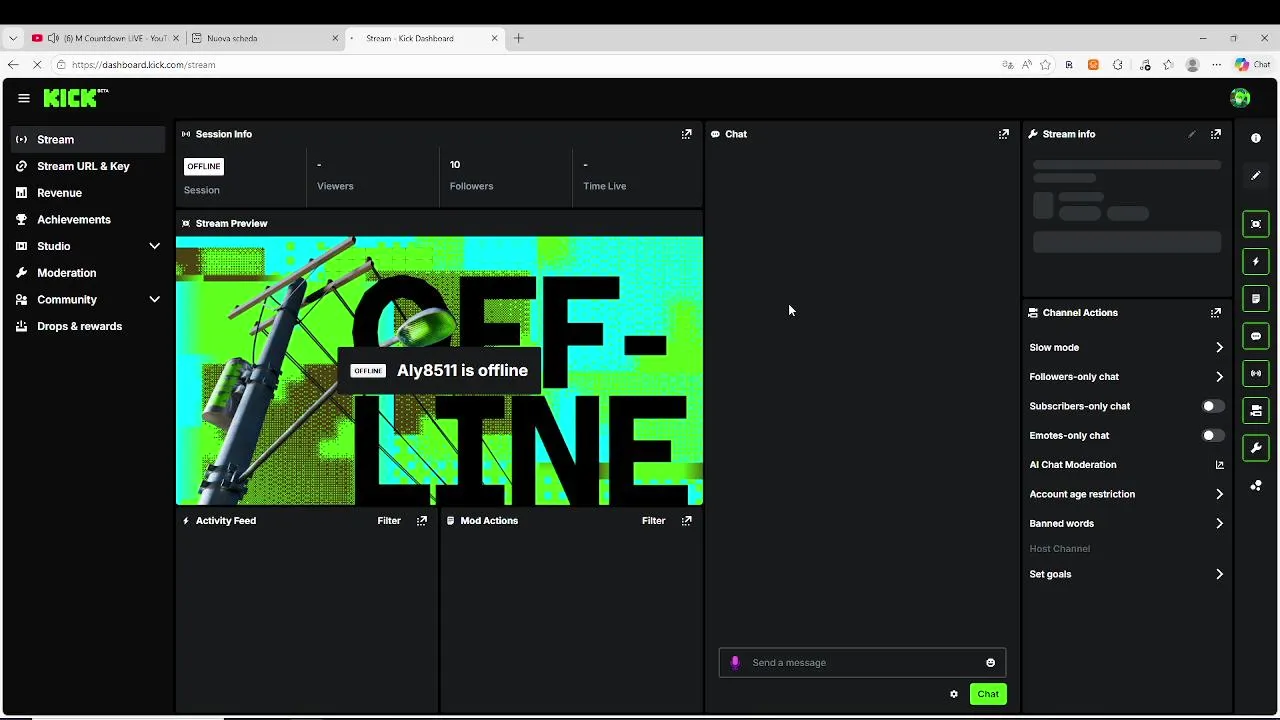1280x720 pixels.
Task: Edit stream info with the pencil icon
Action: pyautogui.click(x=1191, y=134)
